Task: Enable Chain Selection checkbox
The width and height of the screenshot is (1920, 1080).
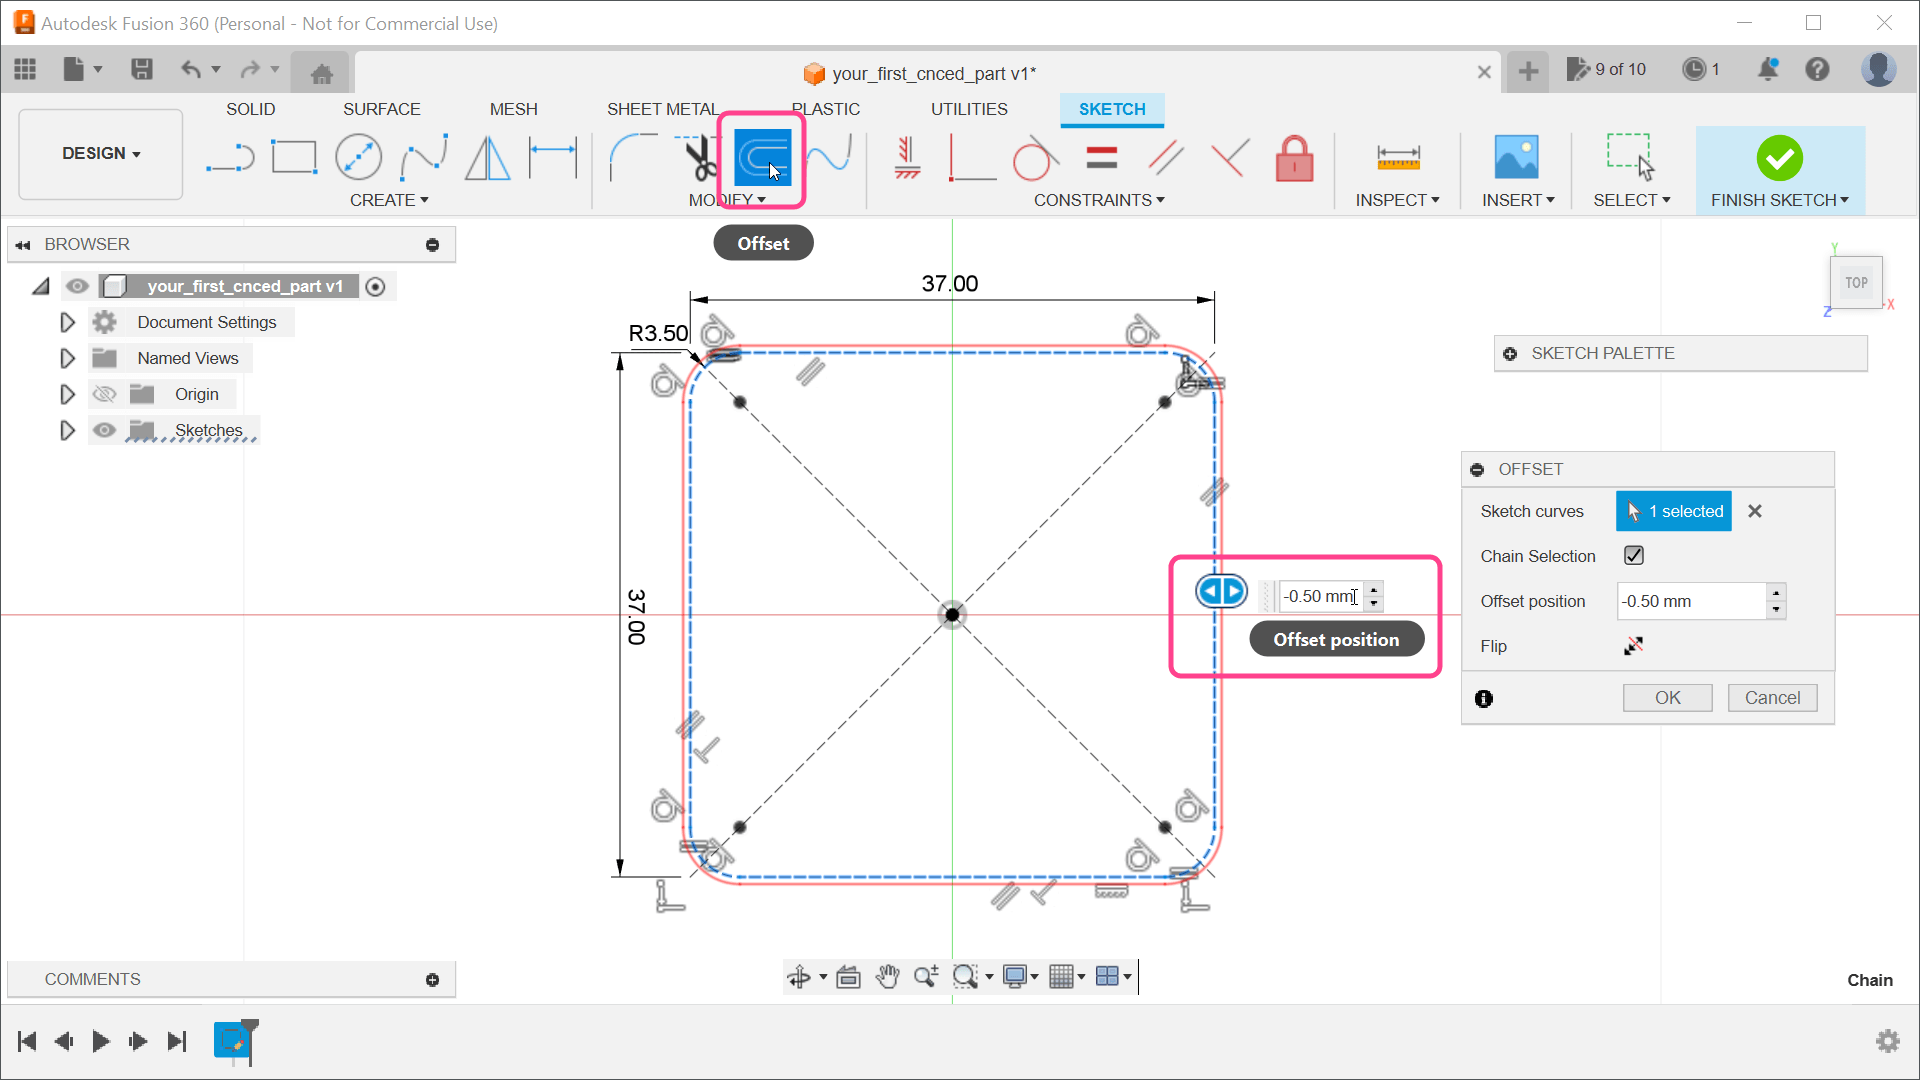Action: coord(1633,555)
